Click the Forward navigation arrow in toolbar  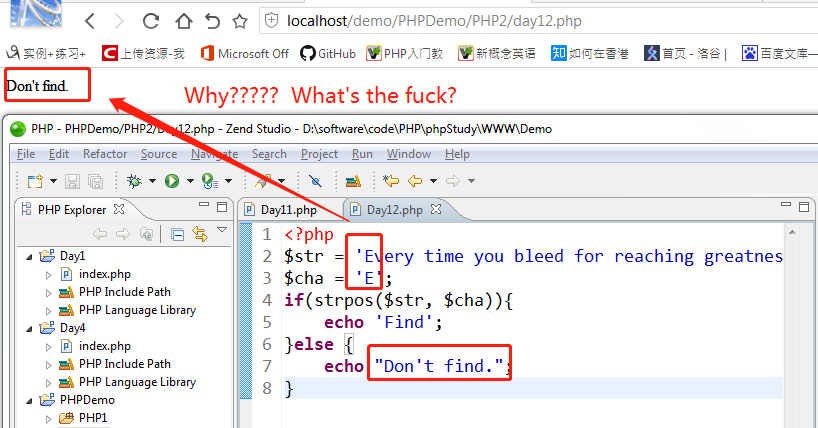click(x=453, y=181)
